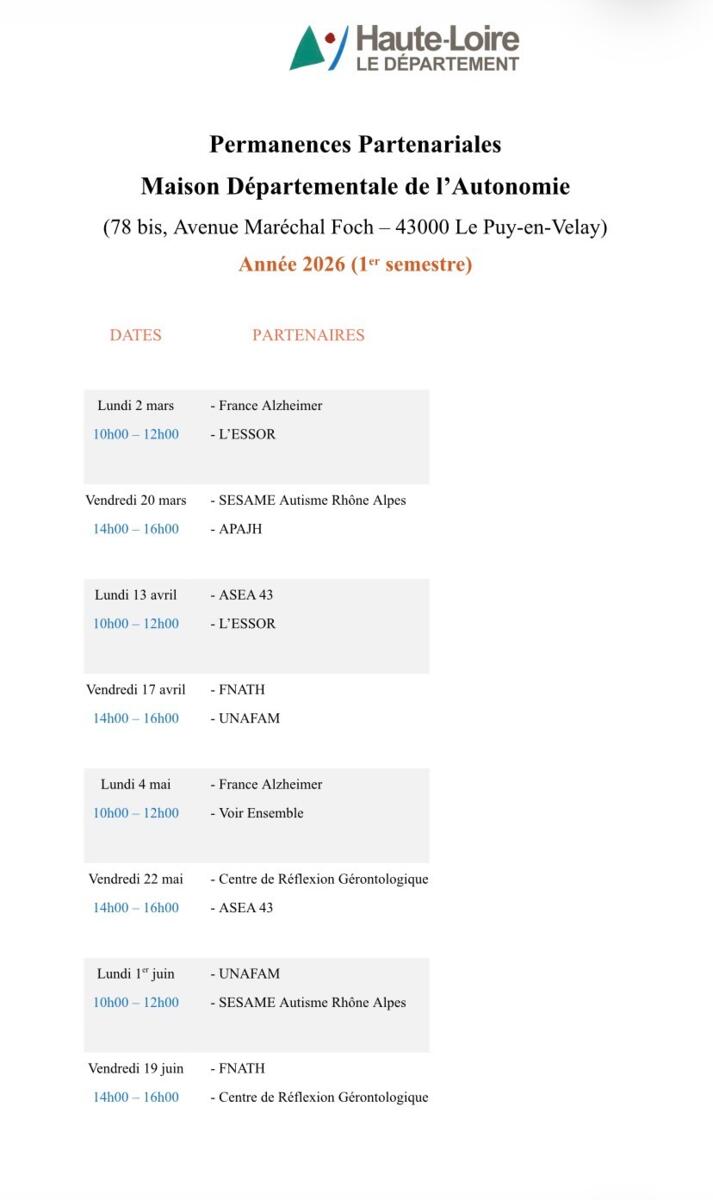Select UNAFAM in the 1er juin row
This screenshot has width=713, height=1200.
click(249, 973)
